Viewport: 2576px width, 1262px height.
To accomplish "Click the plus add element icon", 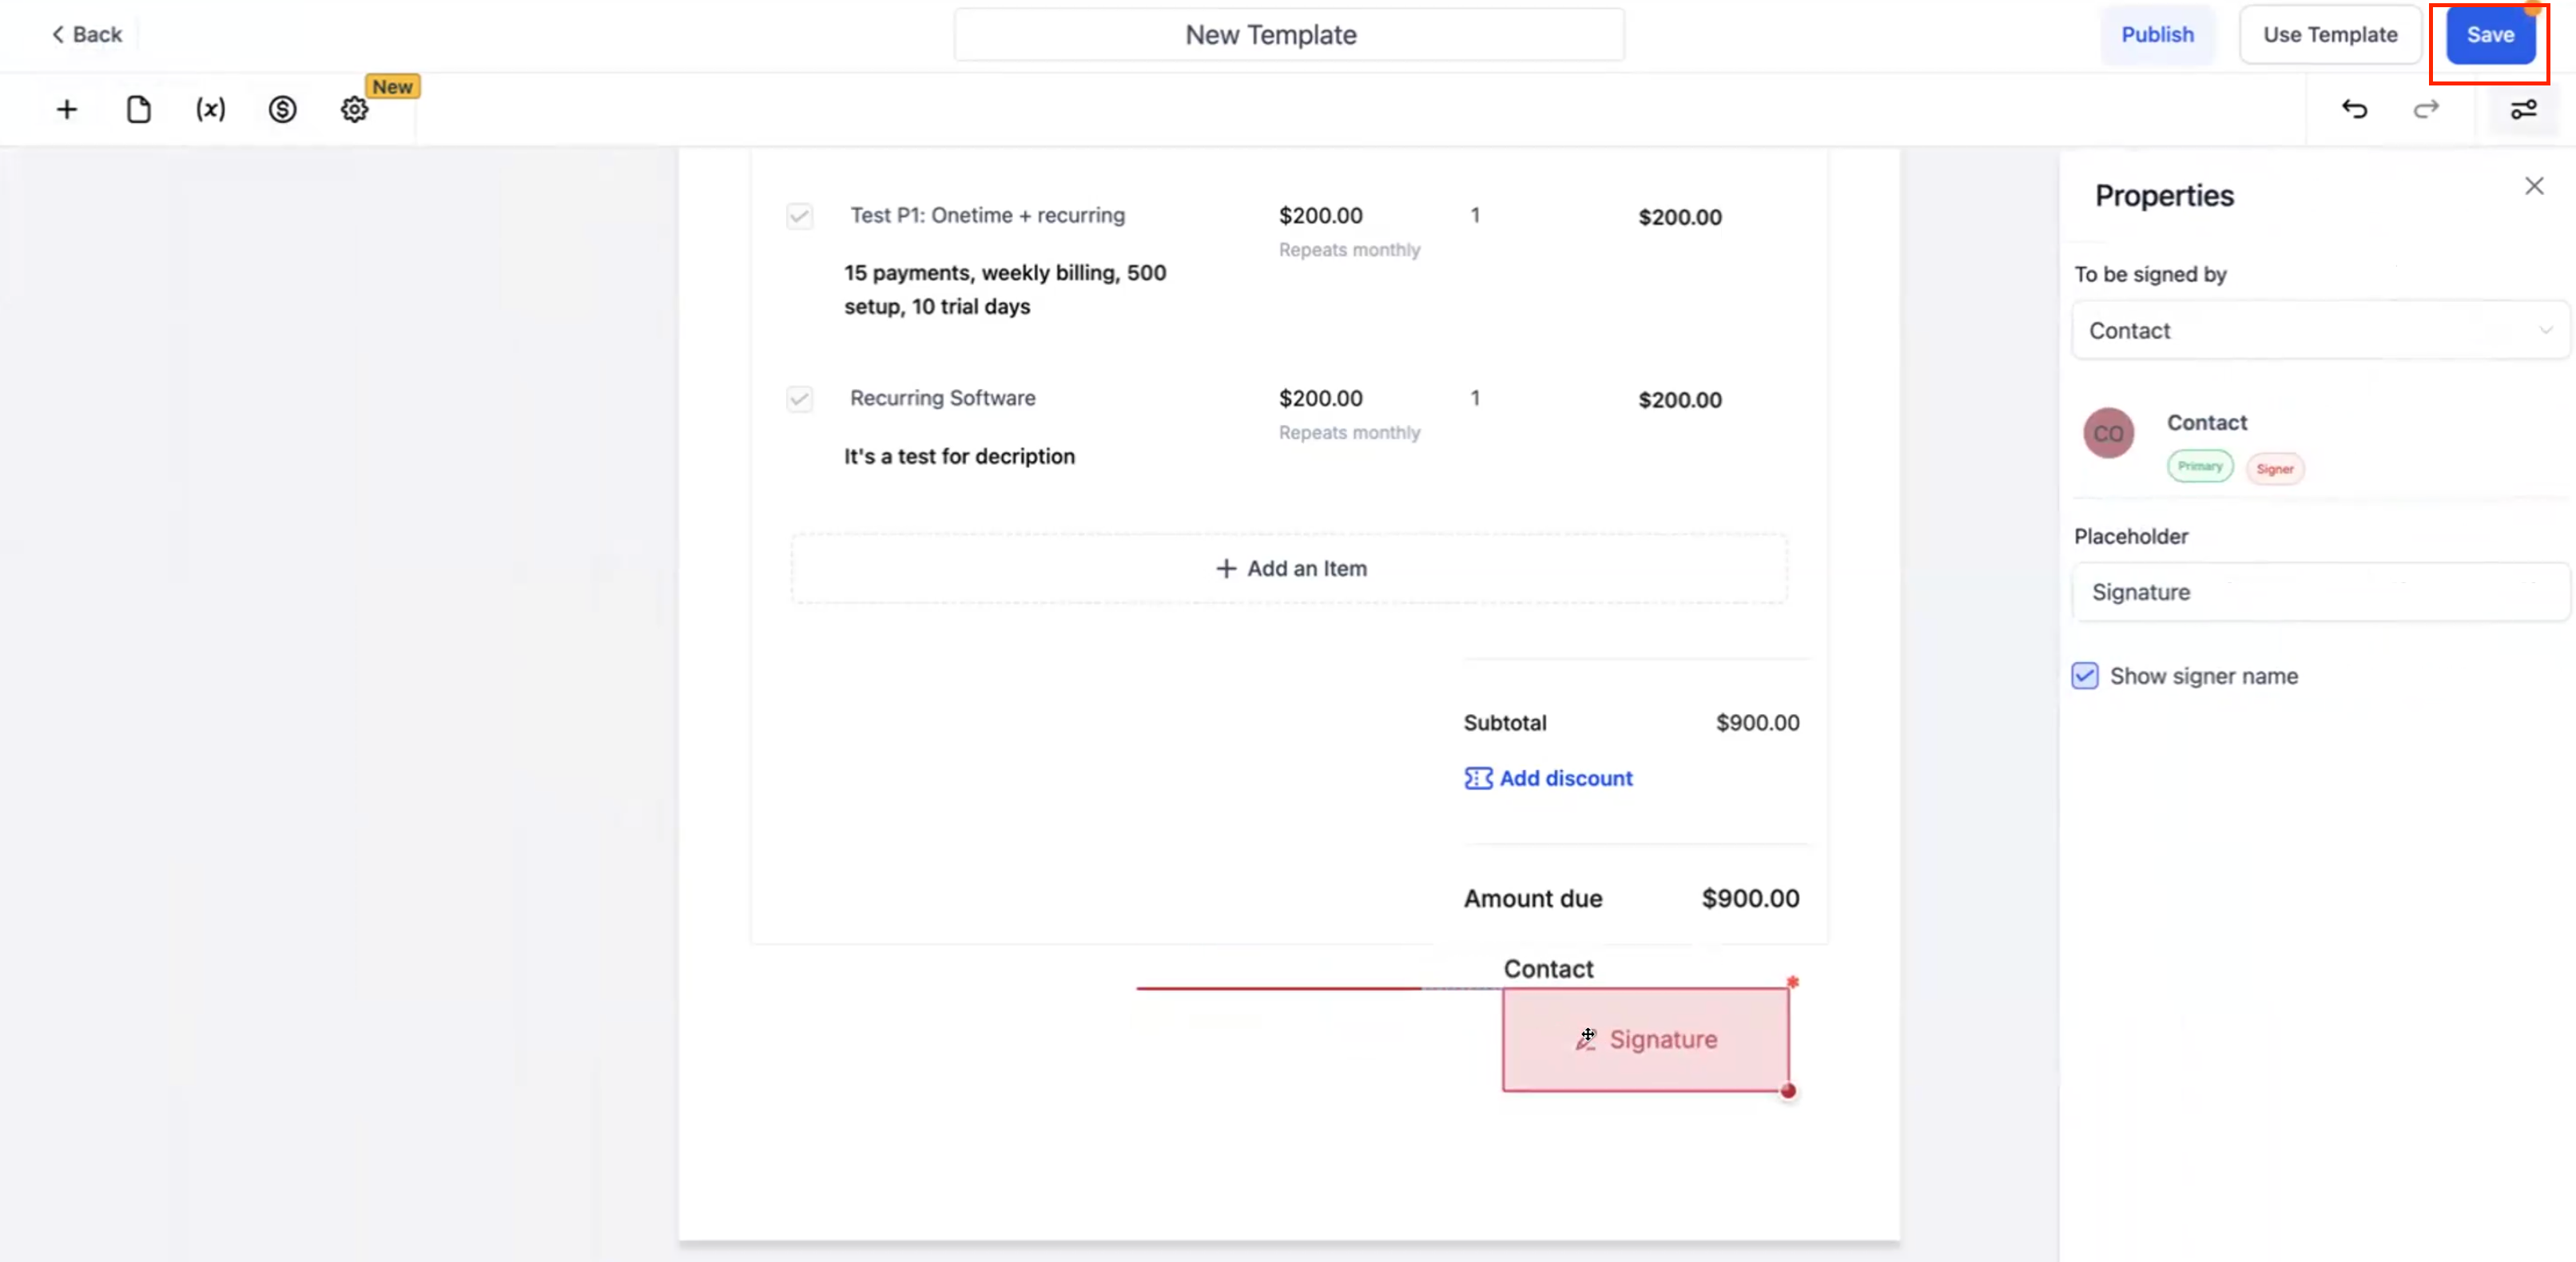I will click(66, 109).
